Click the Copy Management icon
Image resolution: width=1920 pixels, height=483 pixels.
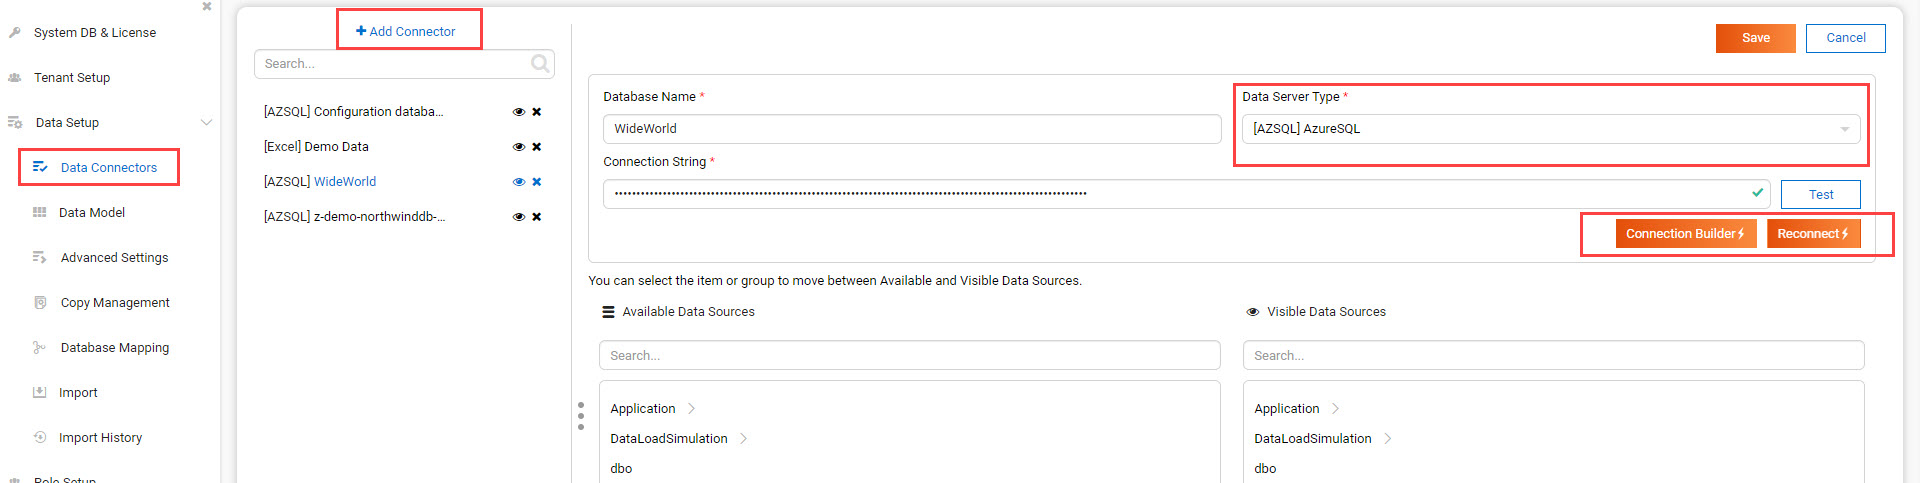tap(40, 302)
